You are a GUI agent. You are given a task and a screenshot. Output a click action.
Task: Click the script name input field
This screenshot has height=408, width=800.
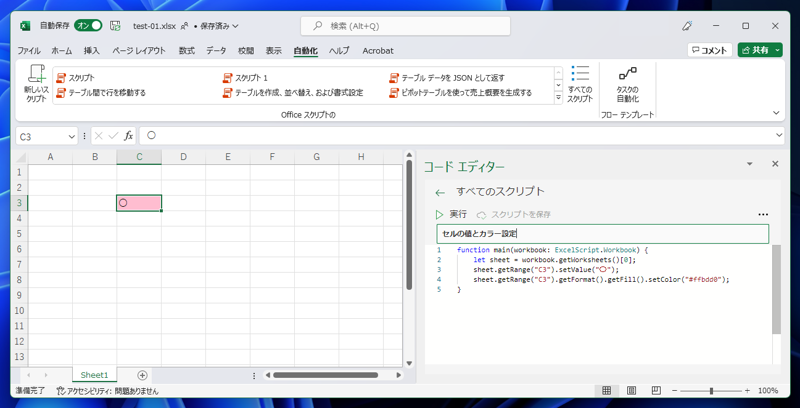tap(603, 234)
